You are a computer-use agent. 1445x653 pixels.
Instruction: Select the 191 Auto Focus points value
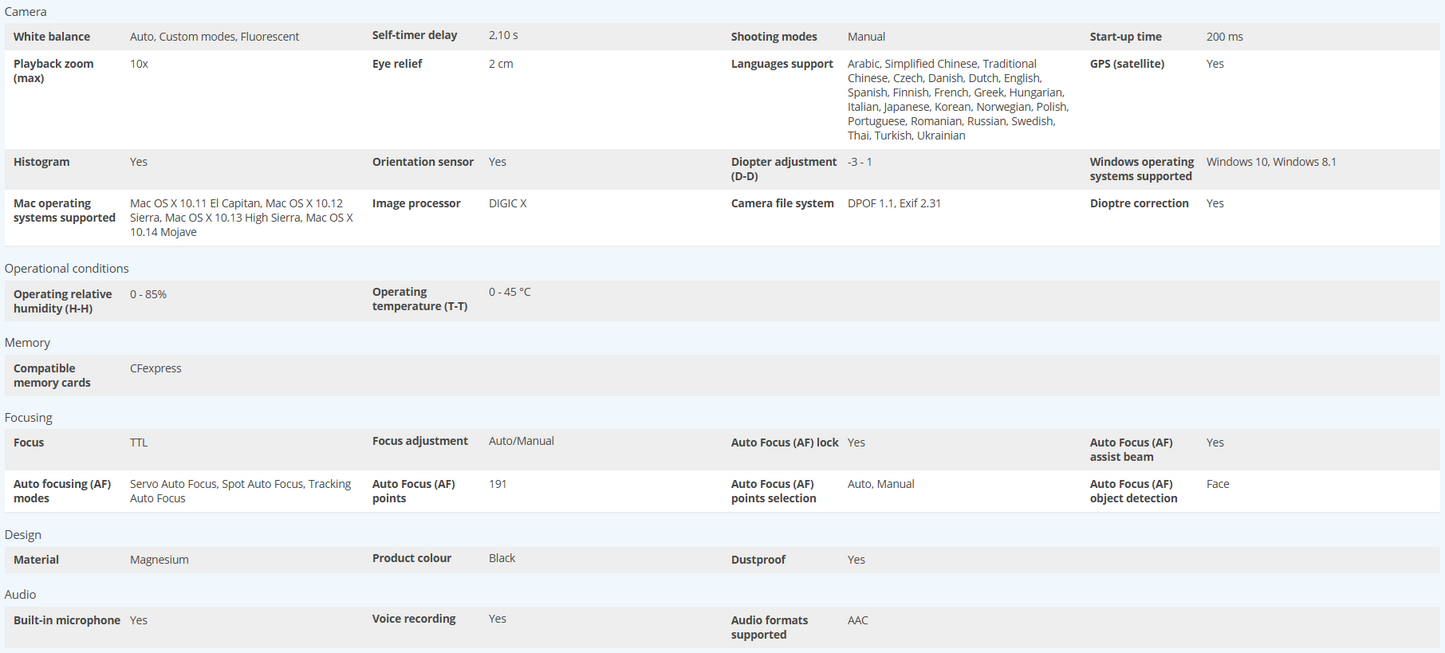[497, 484]
